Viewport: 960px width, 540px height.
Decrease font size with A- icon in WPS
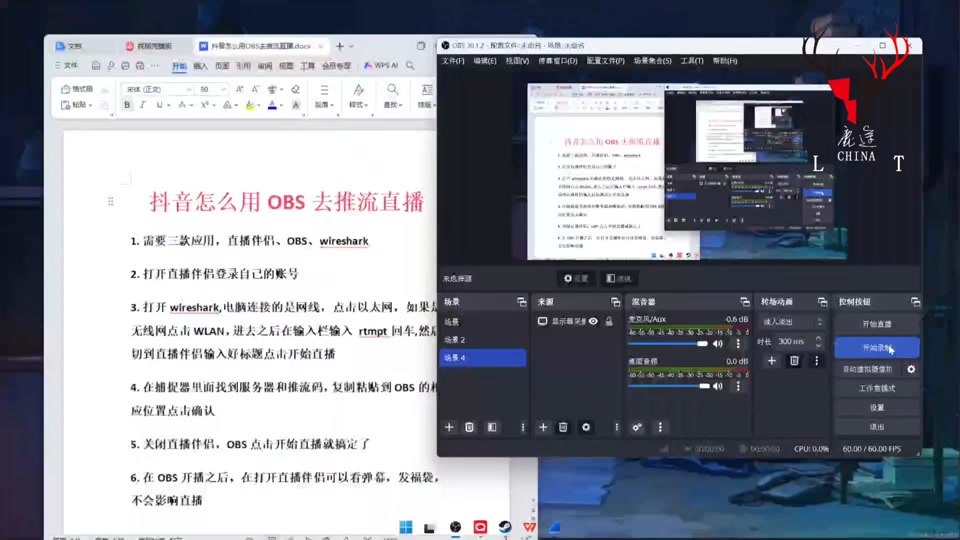point(255,89)
